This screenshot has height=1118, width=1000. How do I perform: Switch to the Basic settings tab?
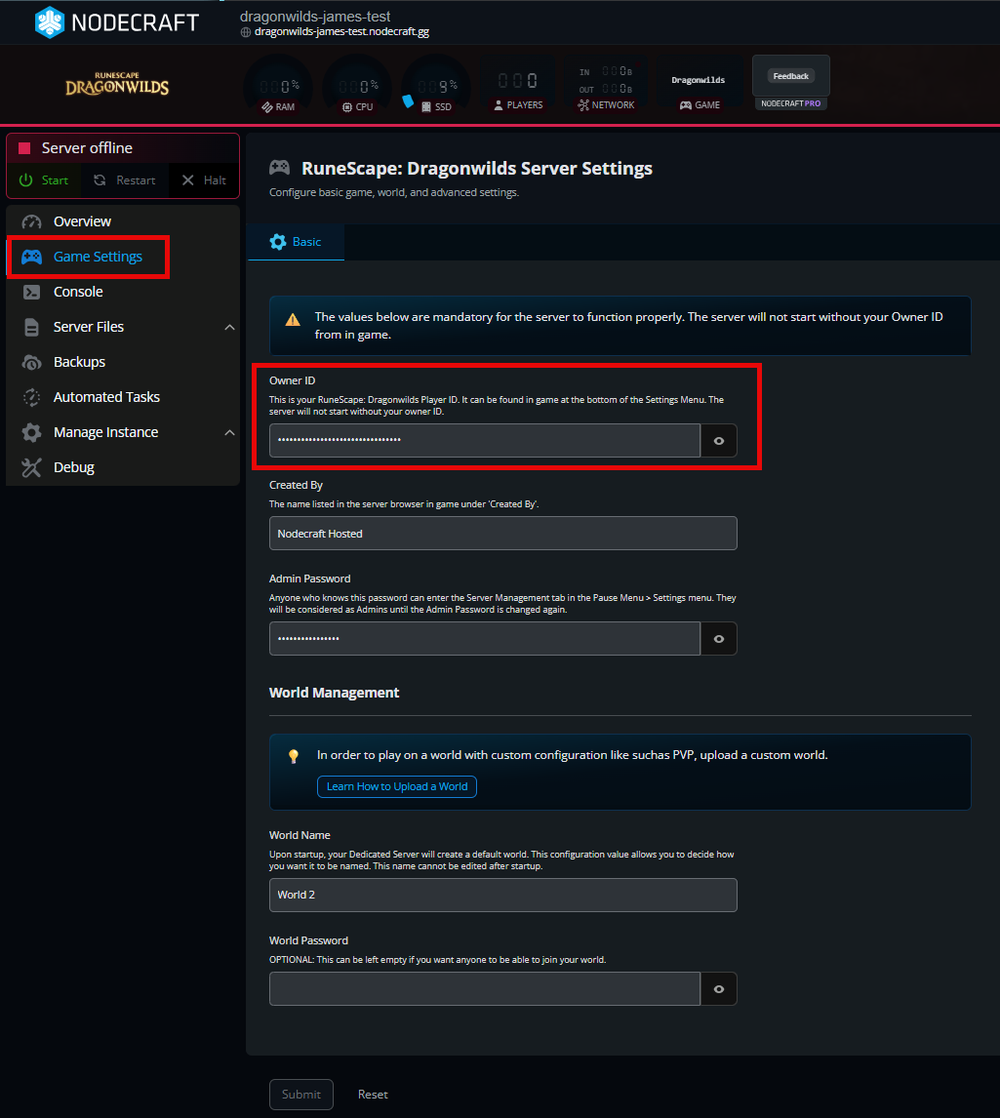[296, 241]
